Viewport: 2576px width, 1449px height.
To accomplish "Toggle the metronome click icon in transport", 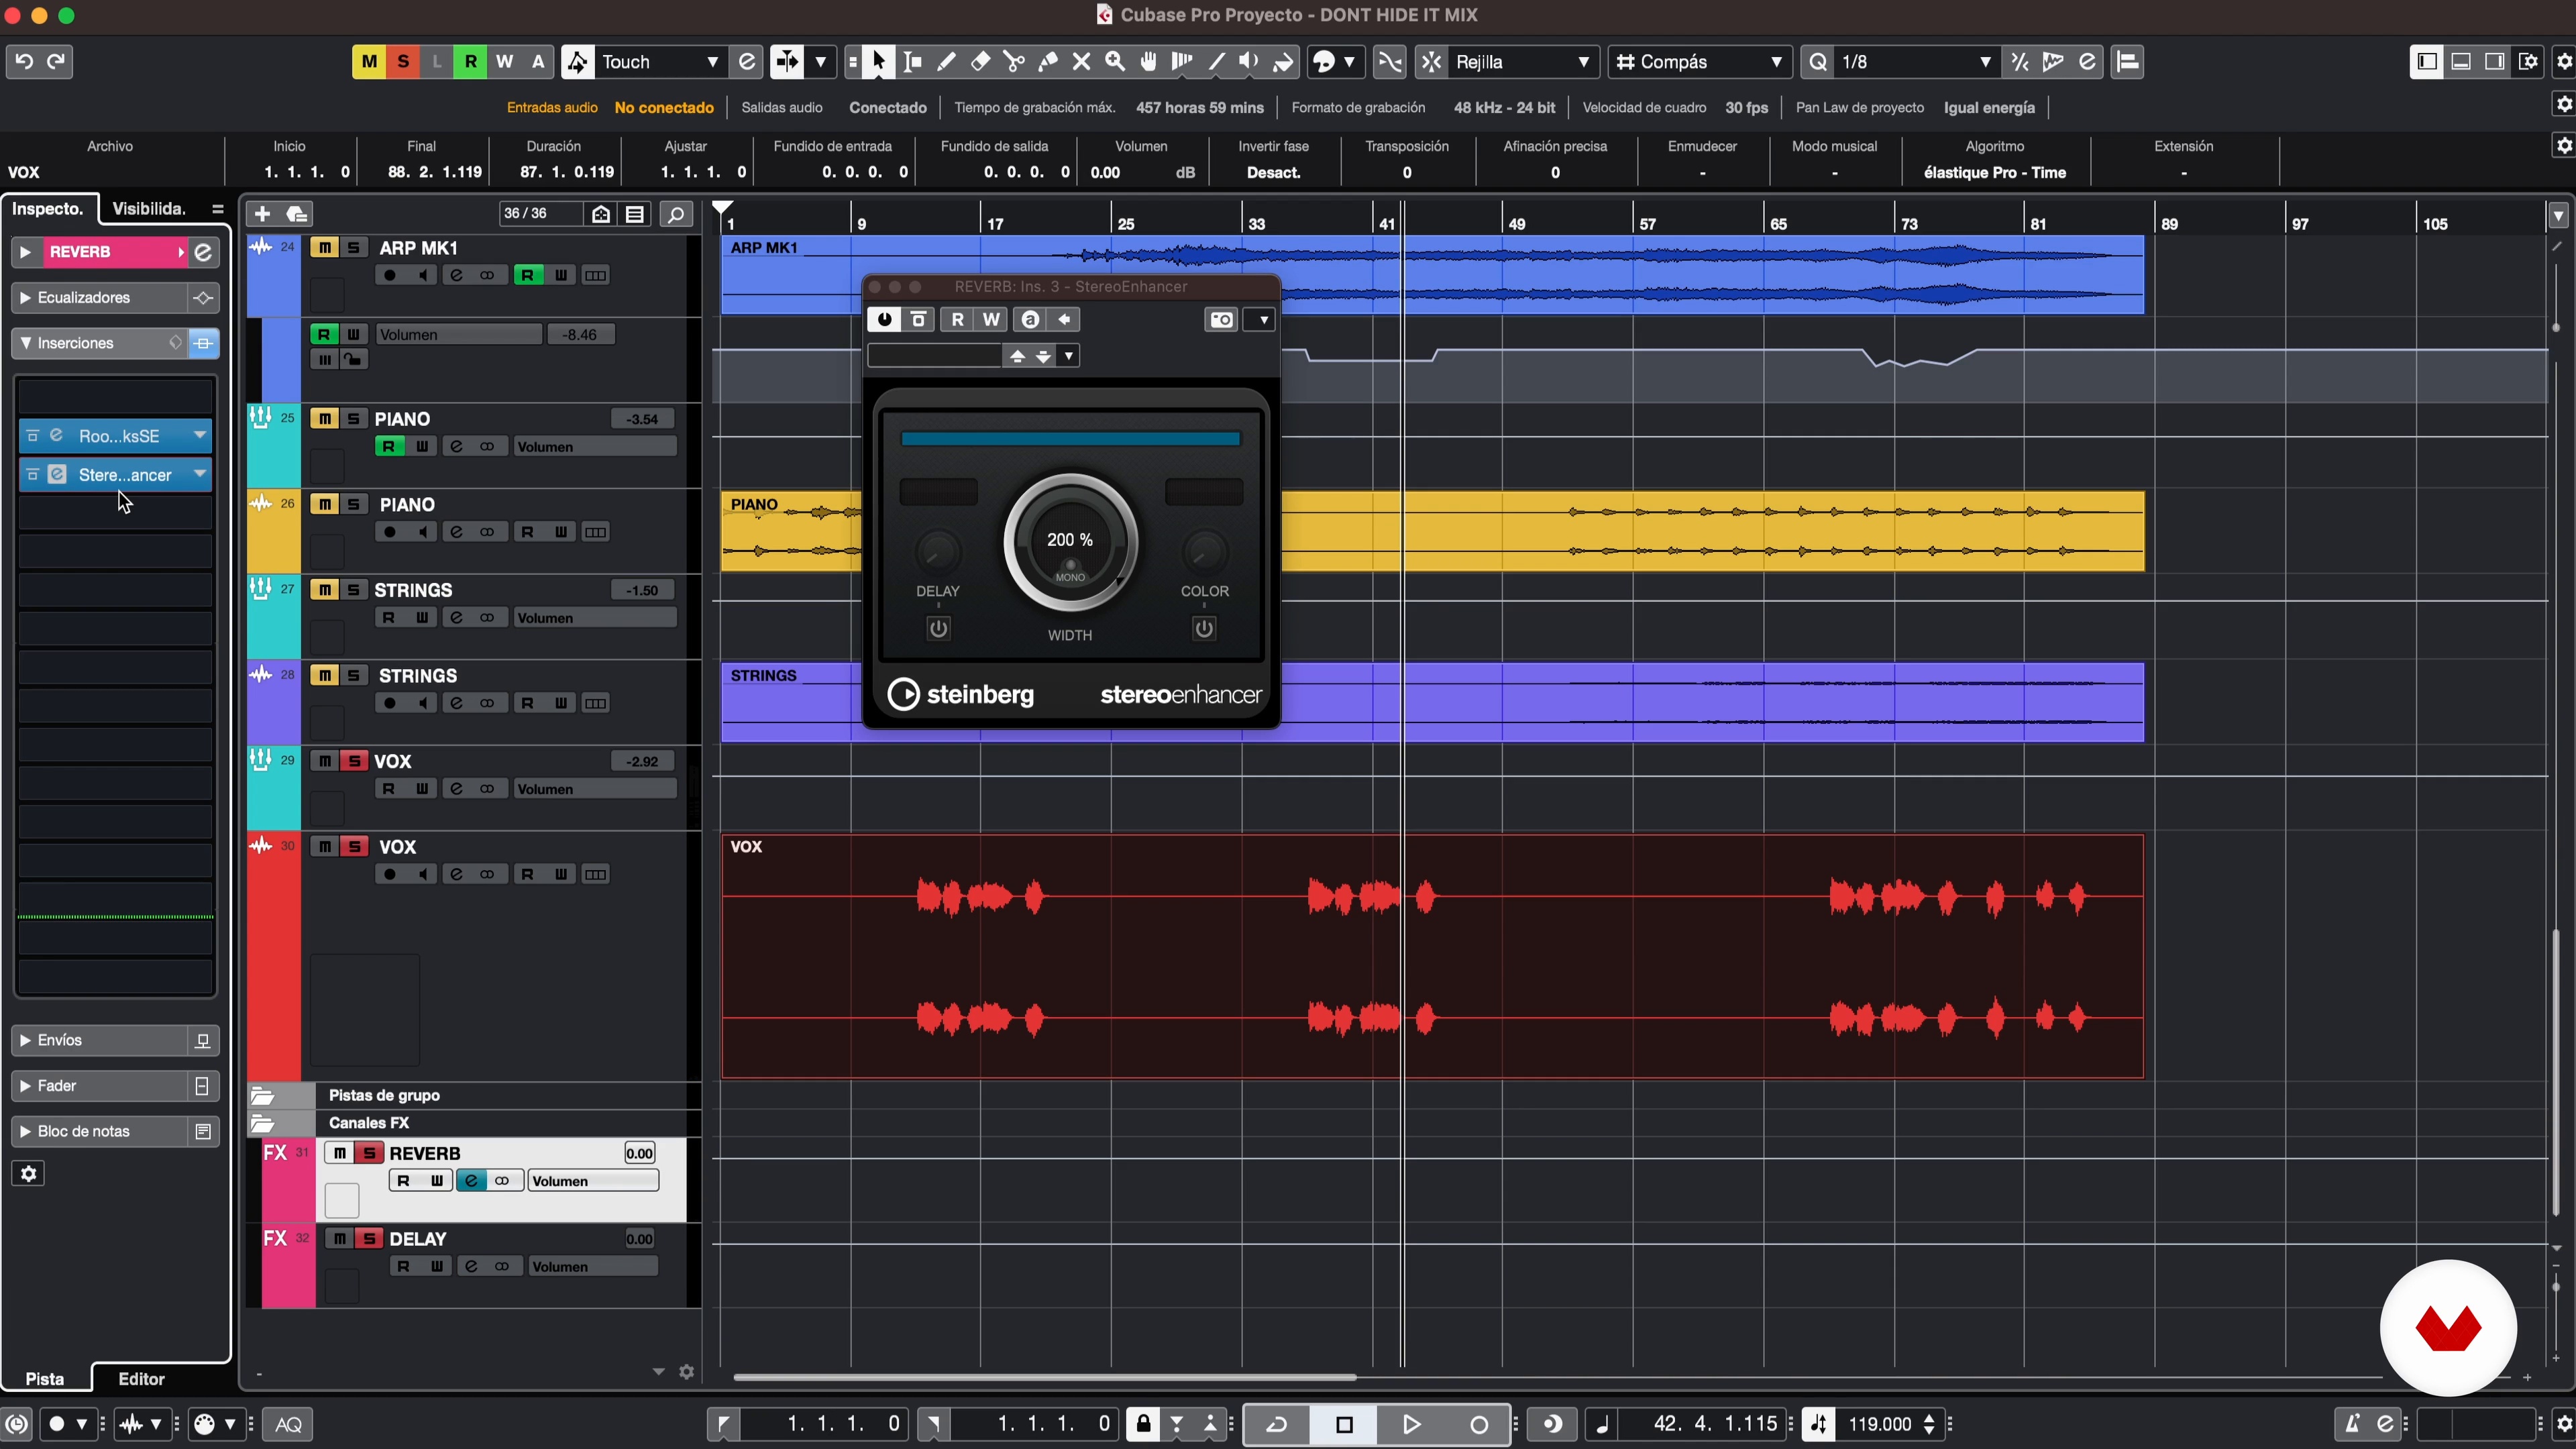I will (2352, 1424).
